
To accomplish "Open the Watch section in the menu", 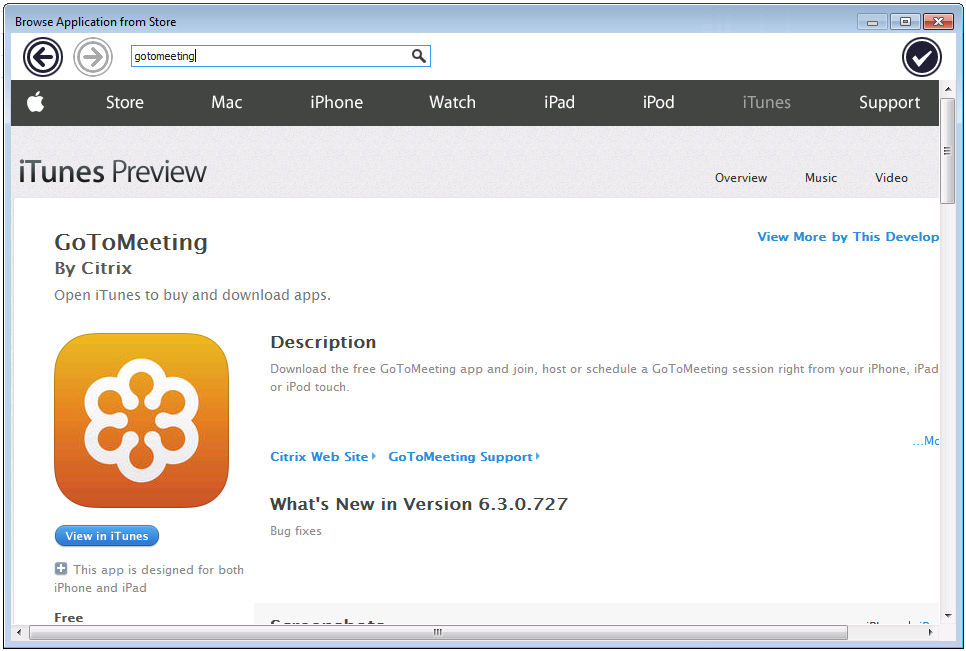I will pyautogui.click(x=452, y=102).
